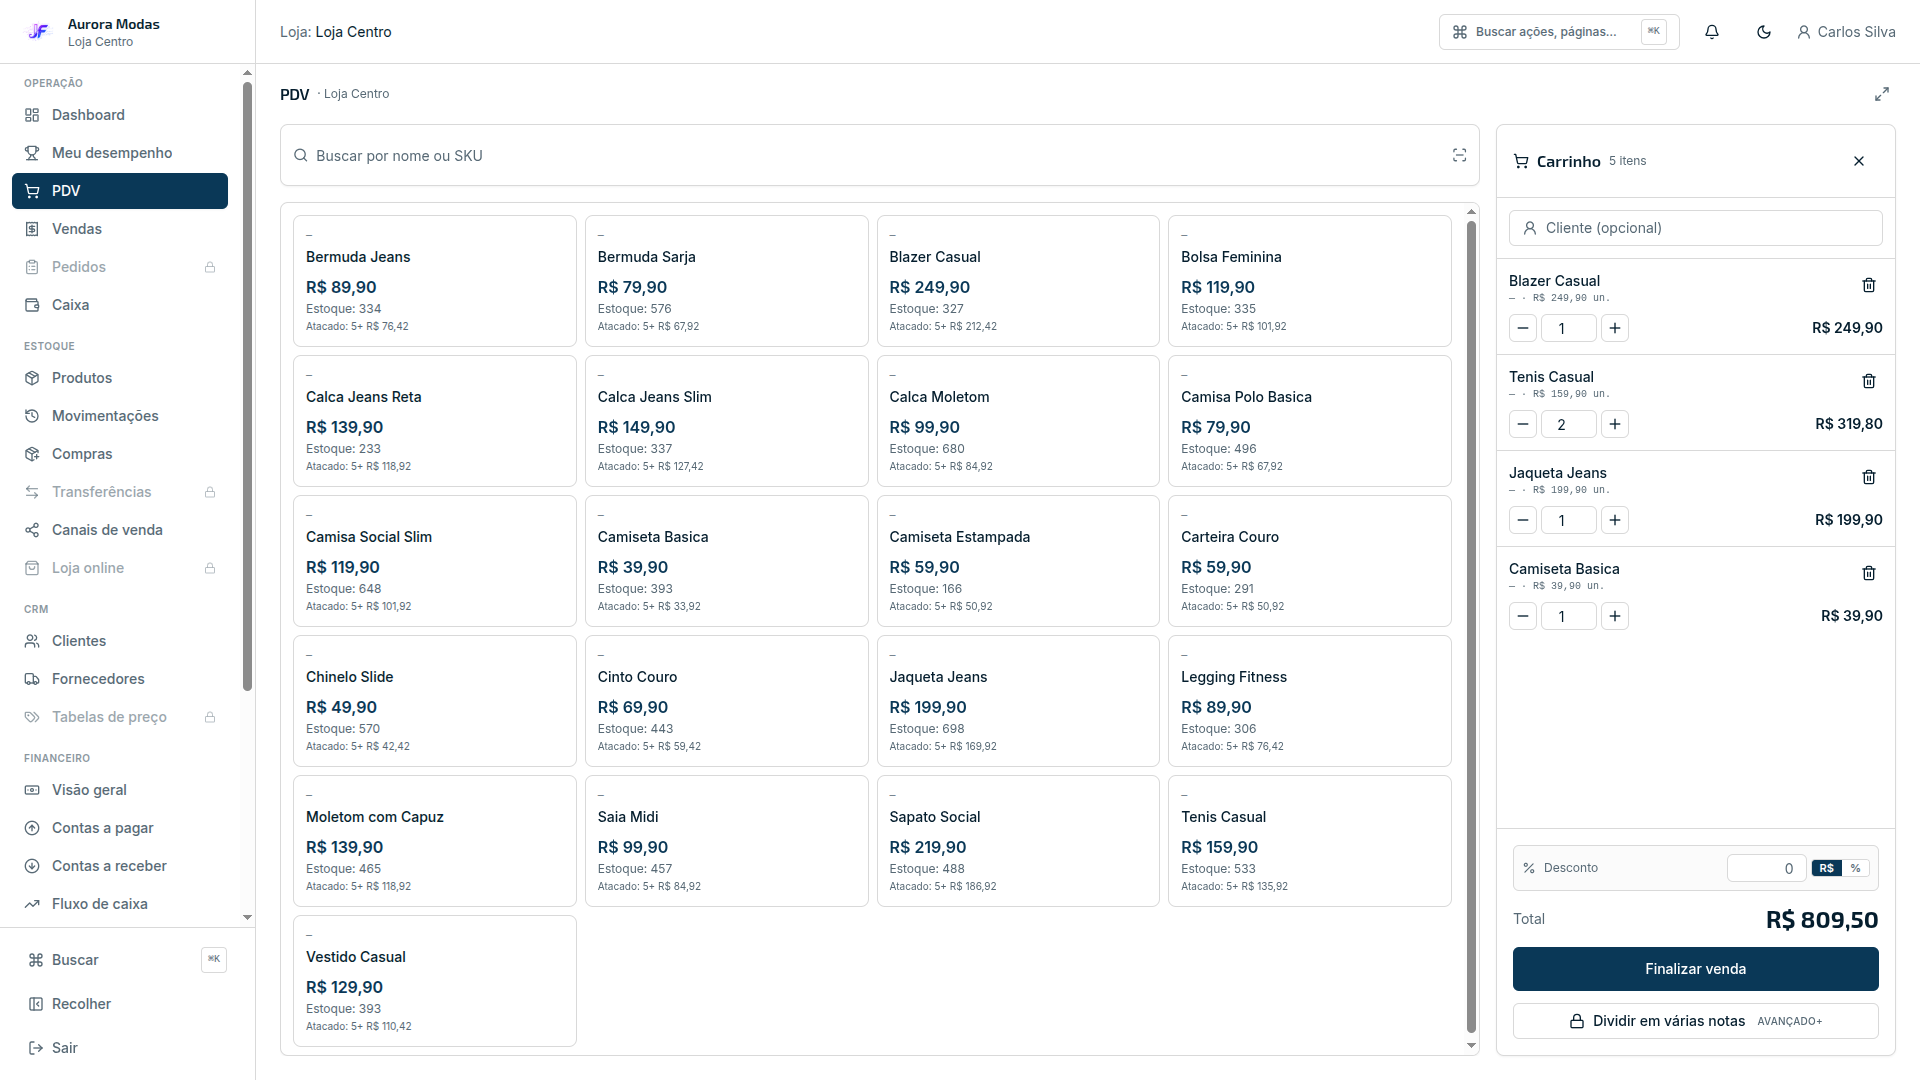Viewport: 1920px width, 1080px height.
Task: Open Carlos Silva user menu
Action: 1846,32
